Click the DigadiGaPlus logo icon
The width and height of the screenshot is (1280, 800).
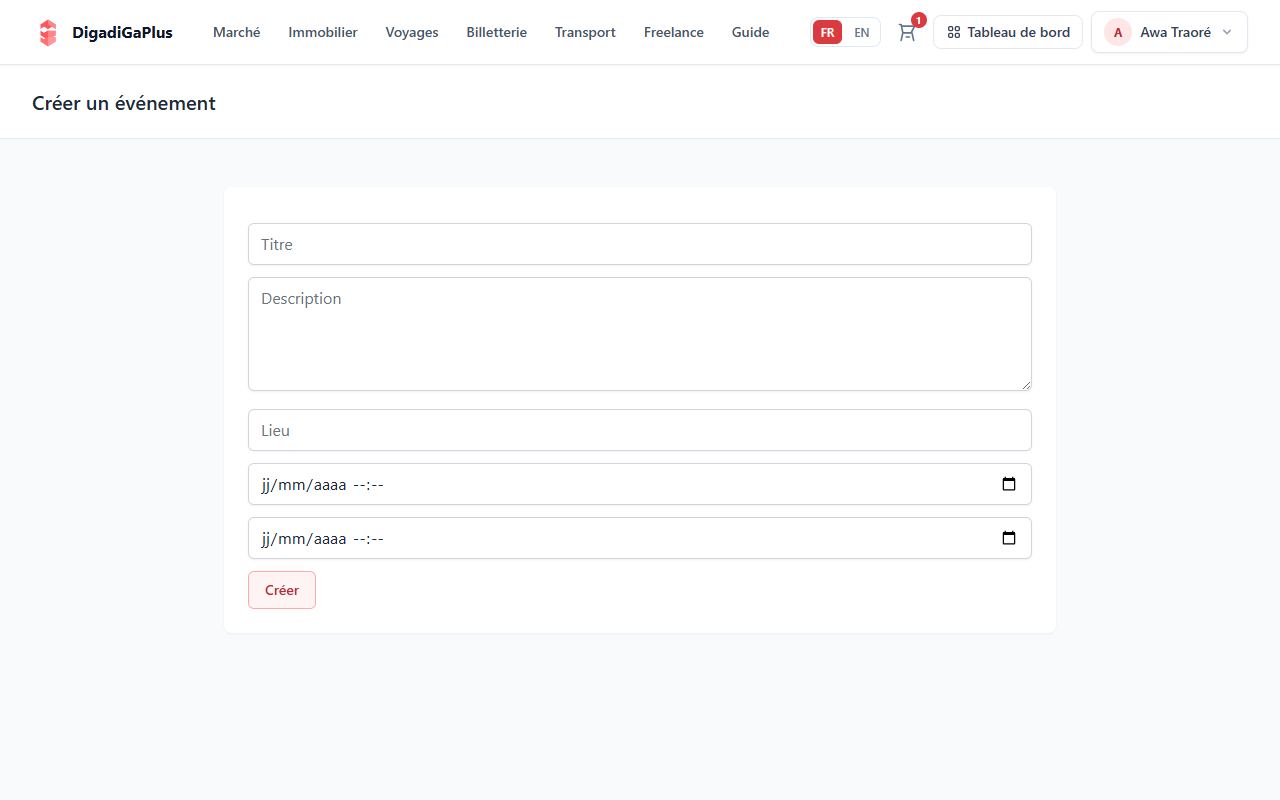coord(48,32)
